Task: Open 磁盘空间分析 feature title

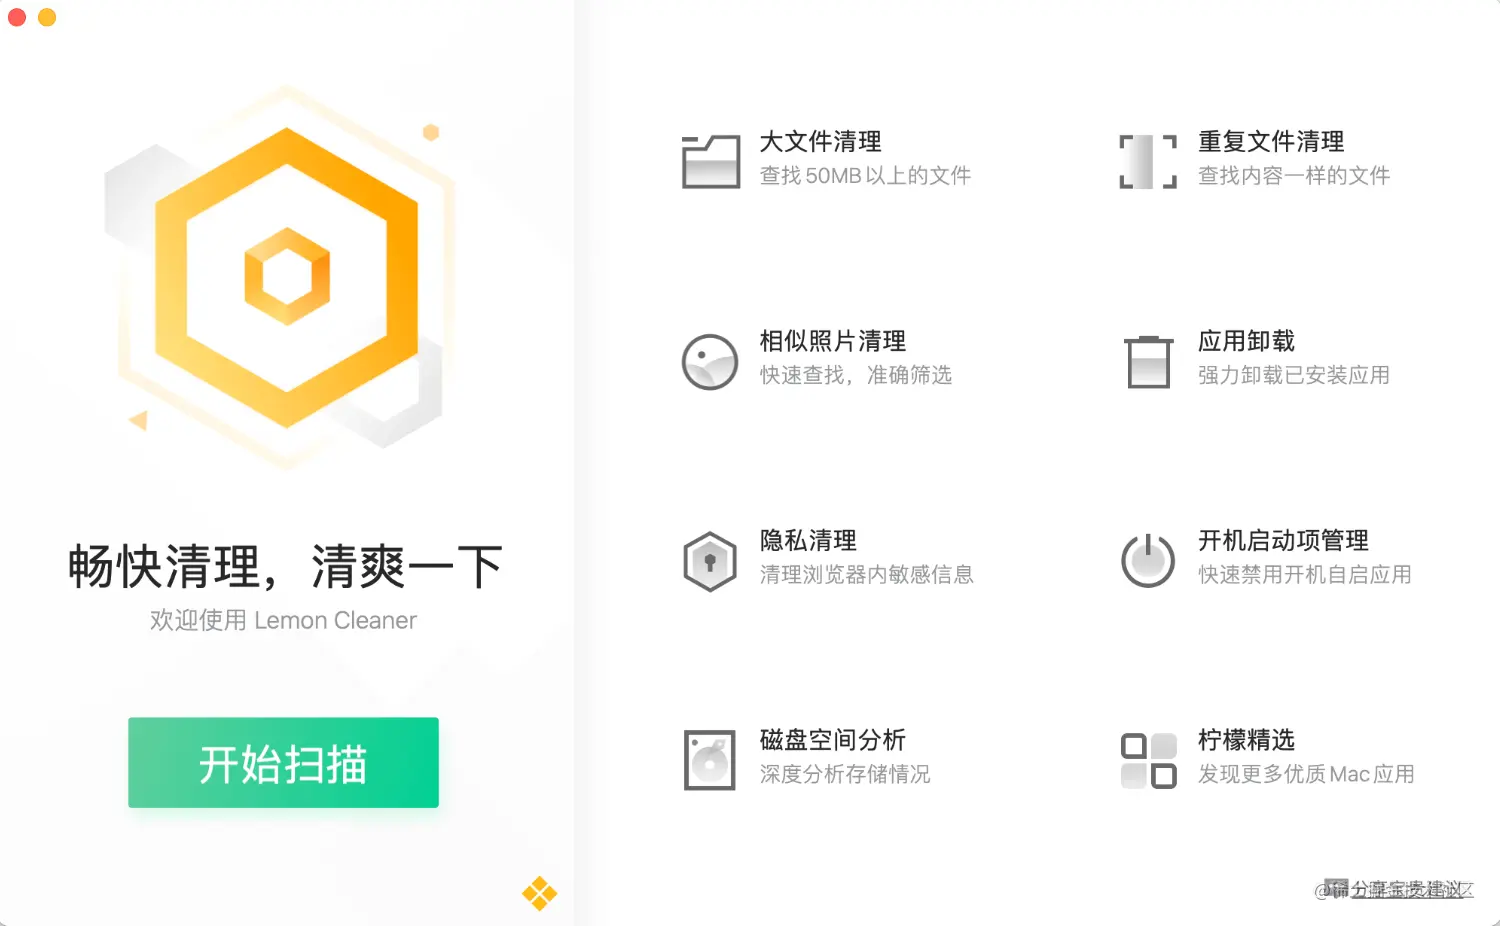Action: click(x=832, y=740)
